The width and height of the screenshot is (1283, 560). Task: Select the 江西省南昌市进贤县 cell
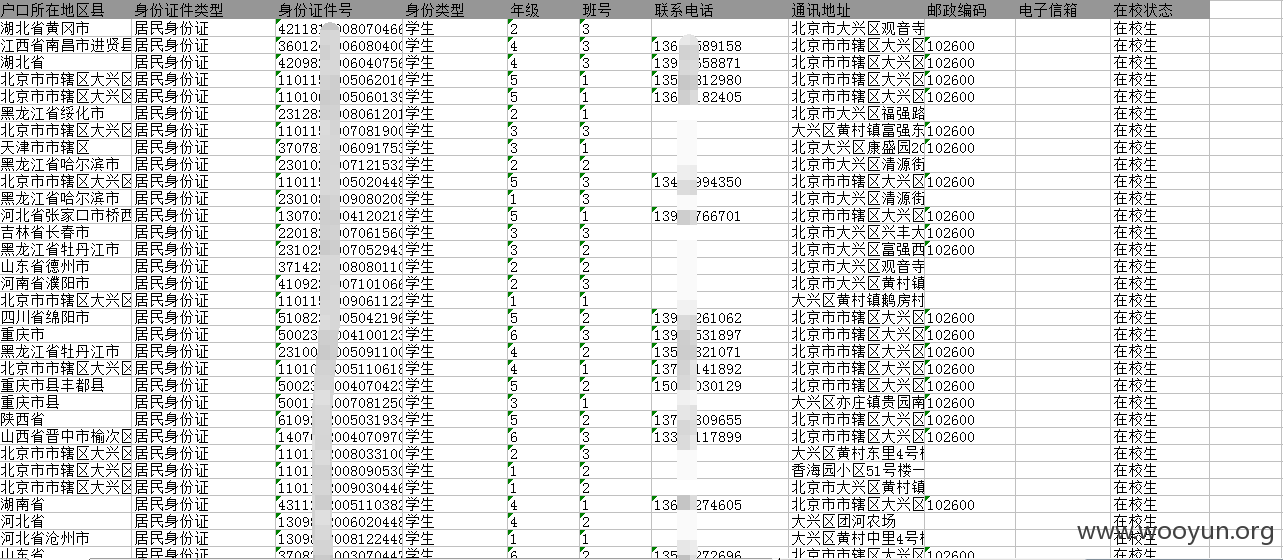[x=66, y=46]
